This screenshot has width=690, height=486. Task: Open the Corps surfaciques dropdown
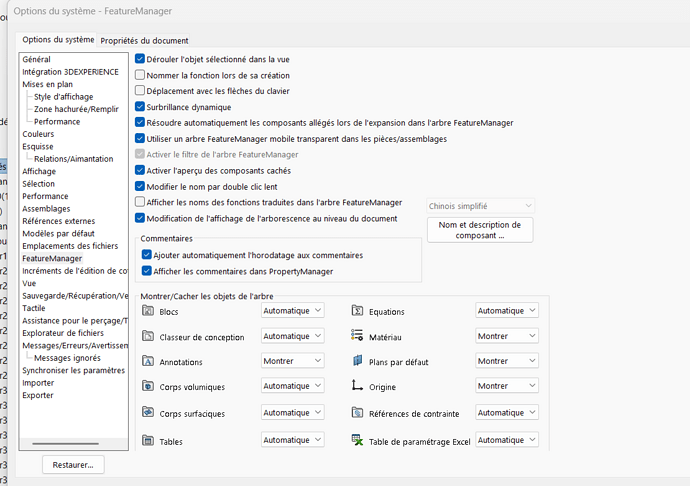[293, 412]
